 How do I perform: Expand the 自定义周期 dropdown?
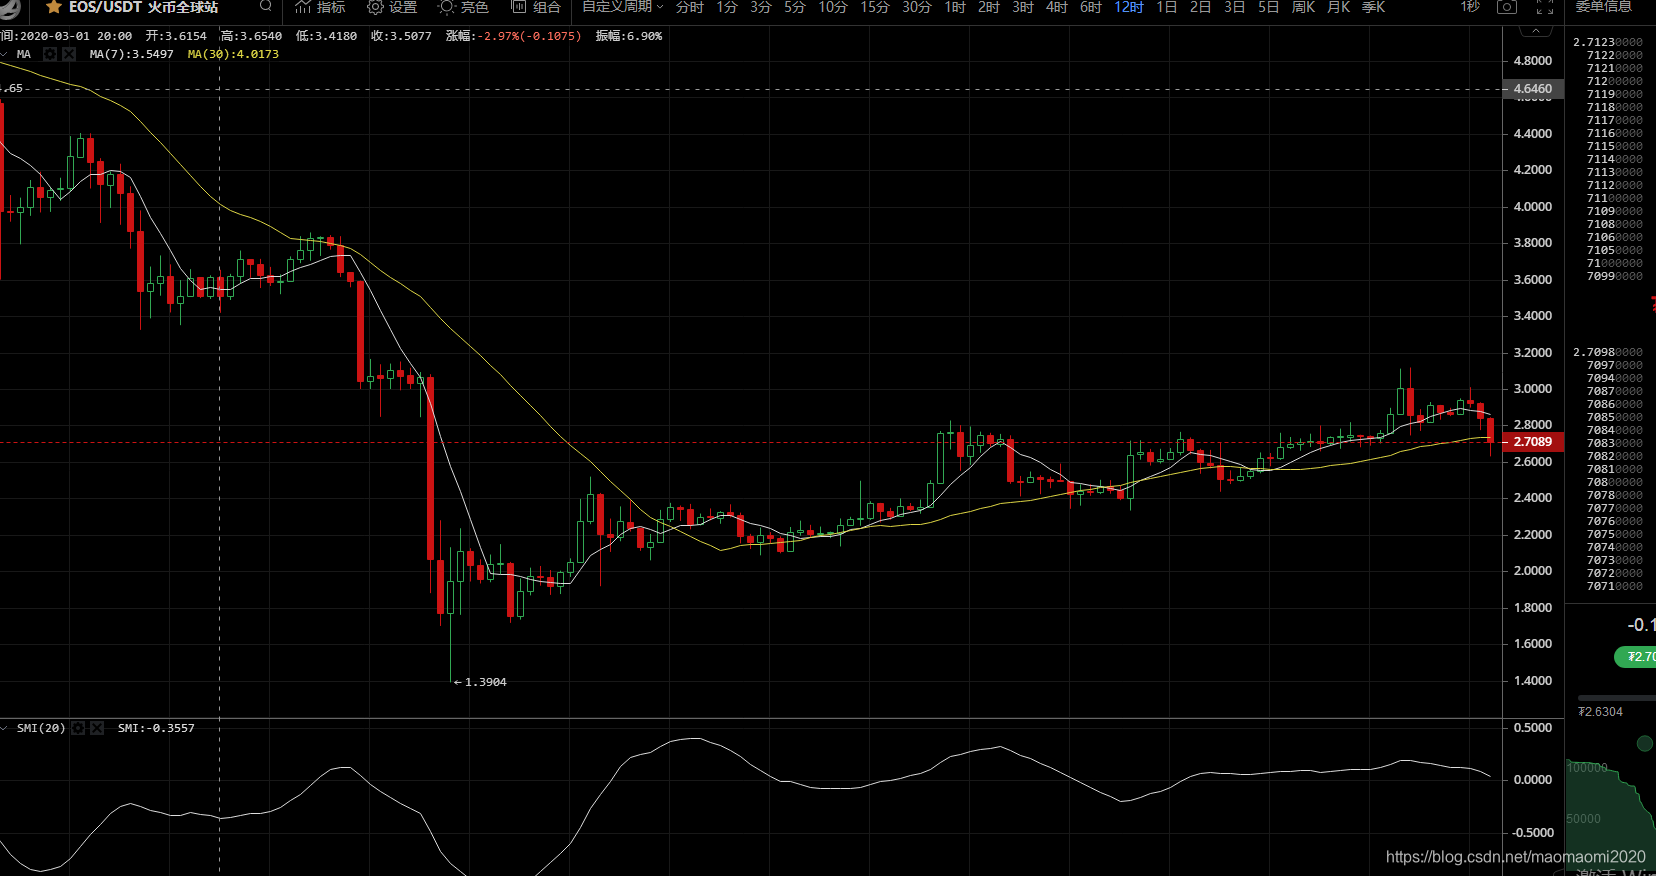click(x=623, y=7)
